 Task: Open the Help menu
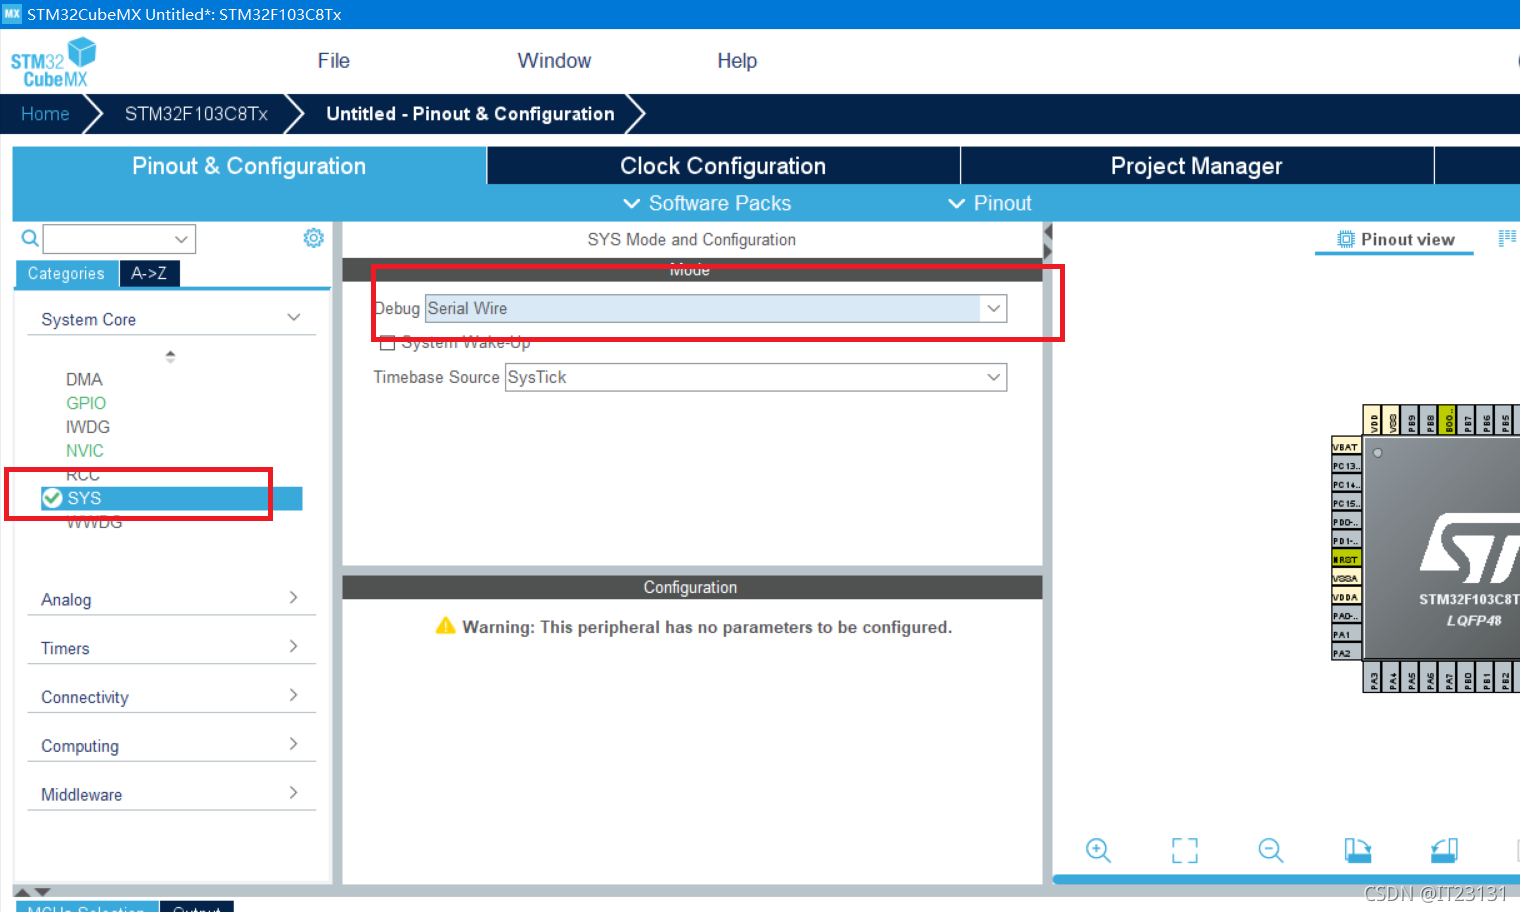point(737,61)
